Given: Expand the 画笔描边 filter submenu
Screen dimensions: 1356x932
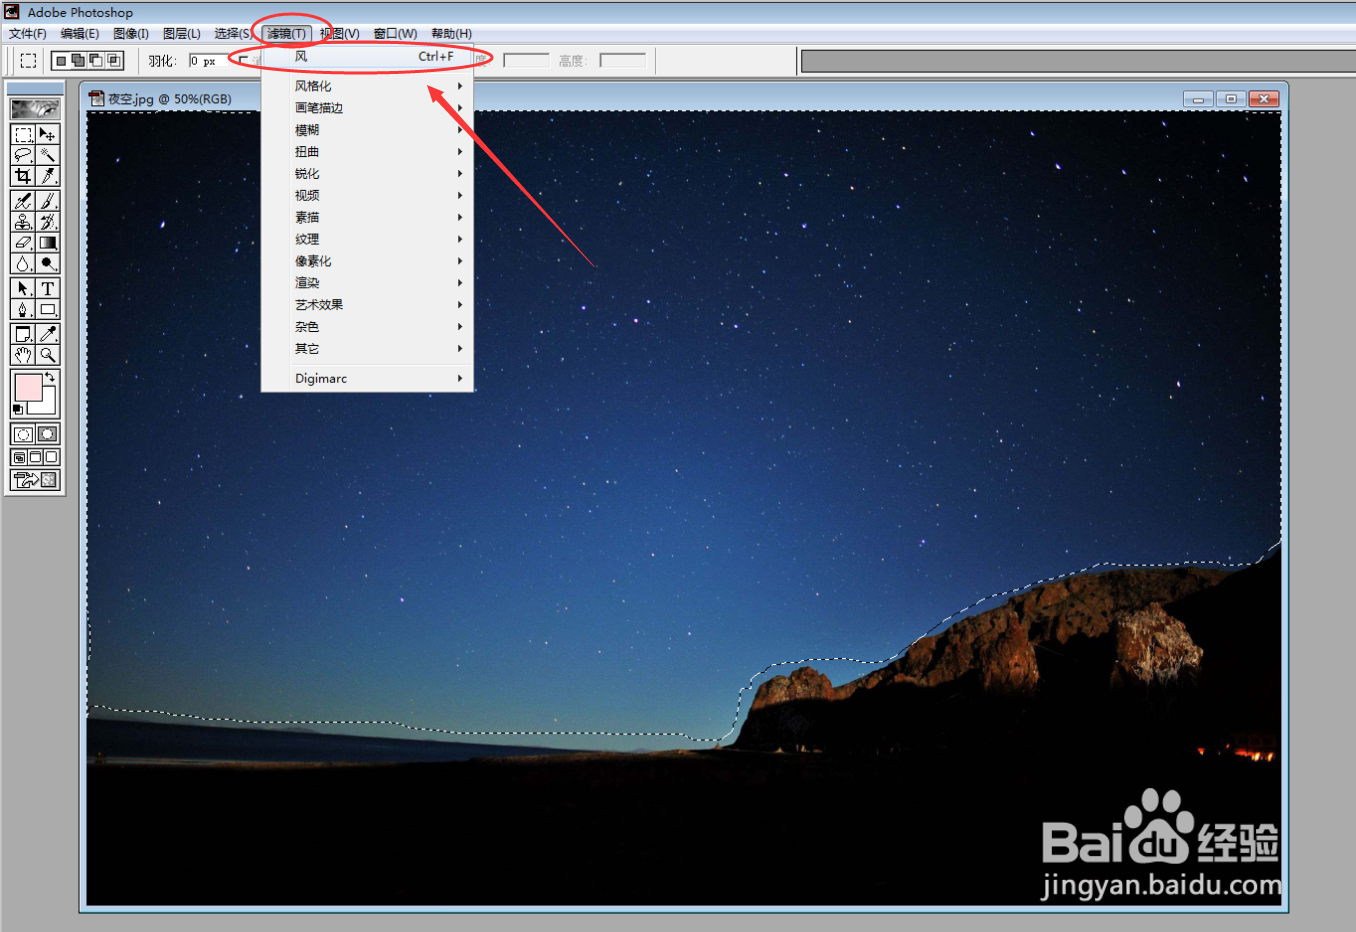Looking at the screenshot, I should point(367,108).
